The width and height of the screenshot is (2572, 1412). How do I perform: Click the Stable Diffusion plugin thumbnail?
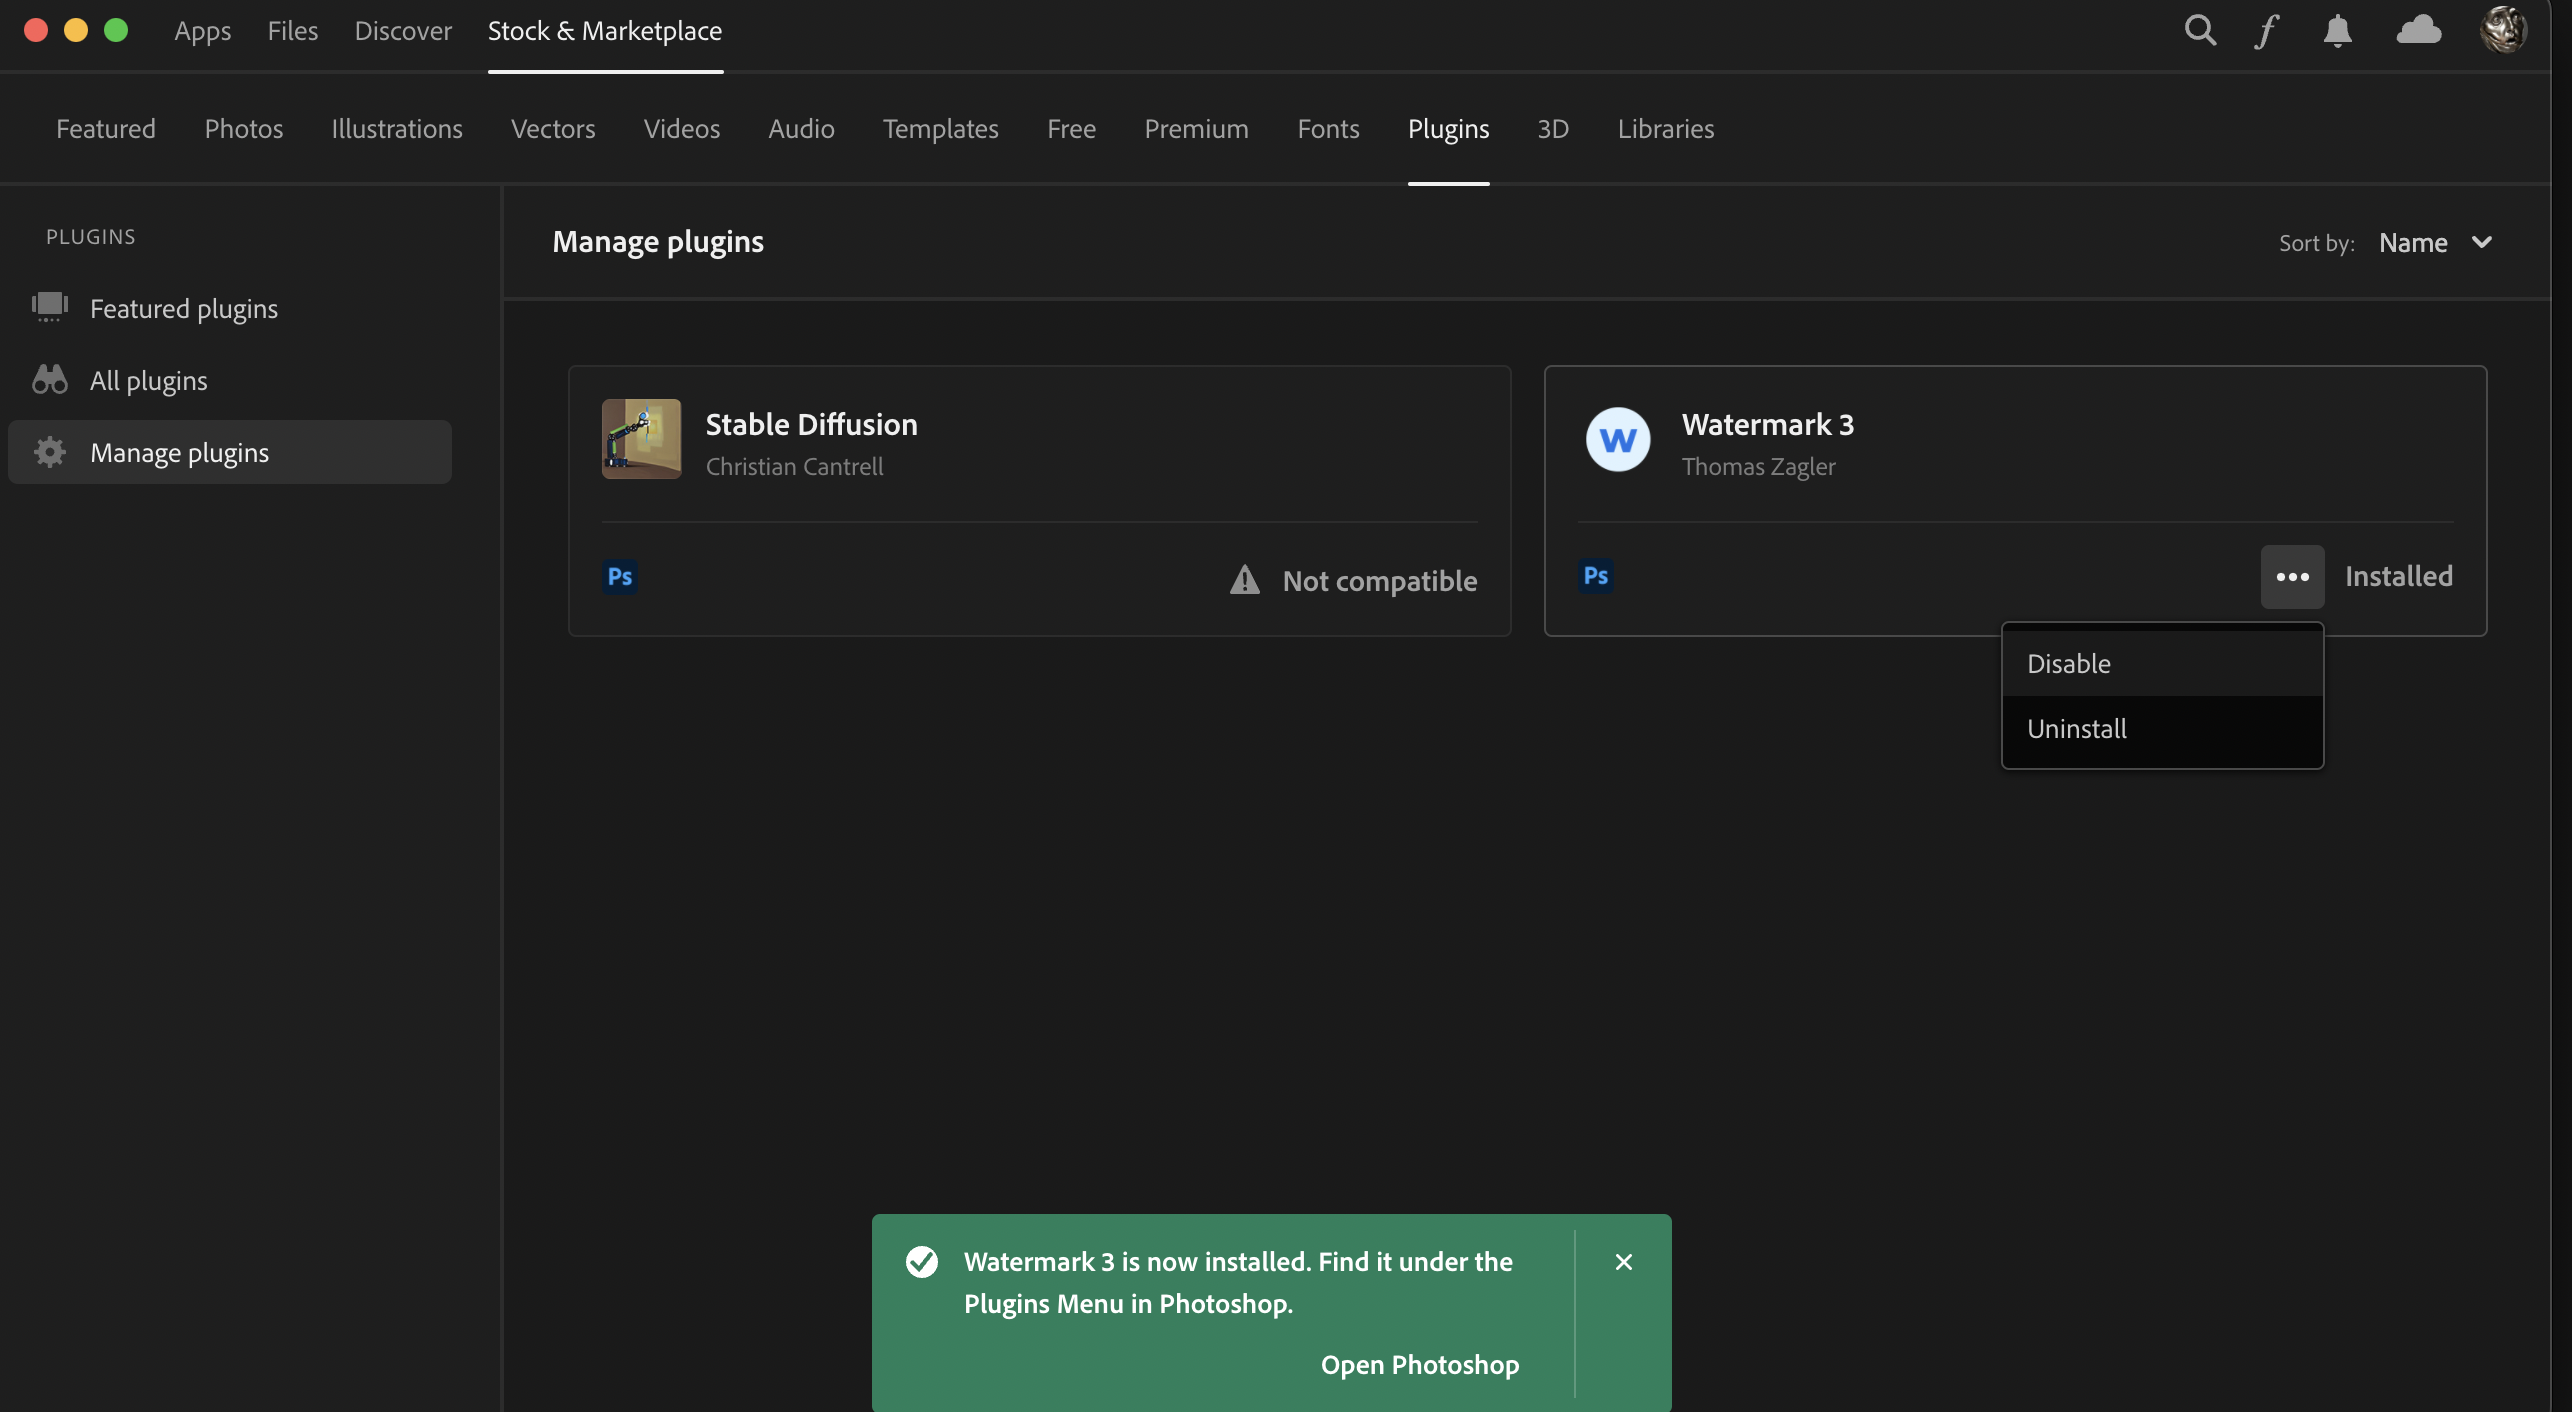(641, 439)
